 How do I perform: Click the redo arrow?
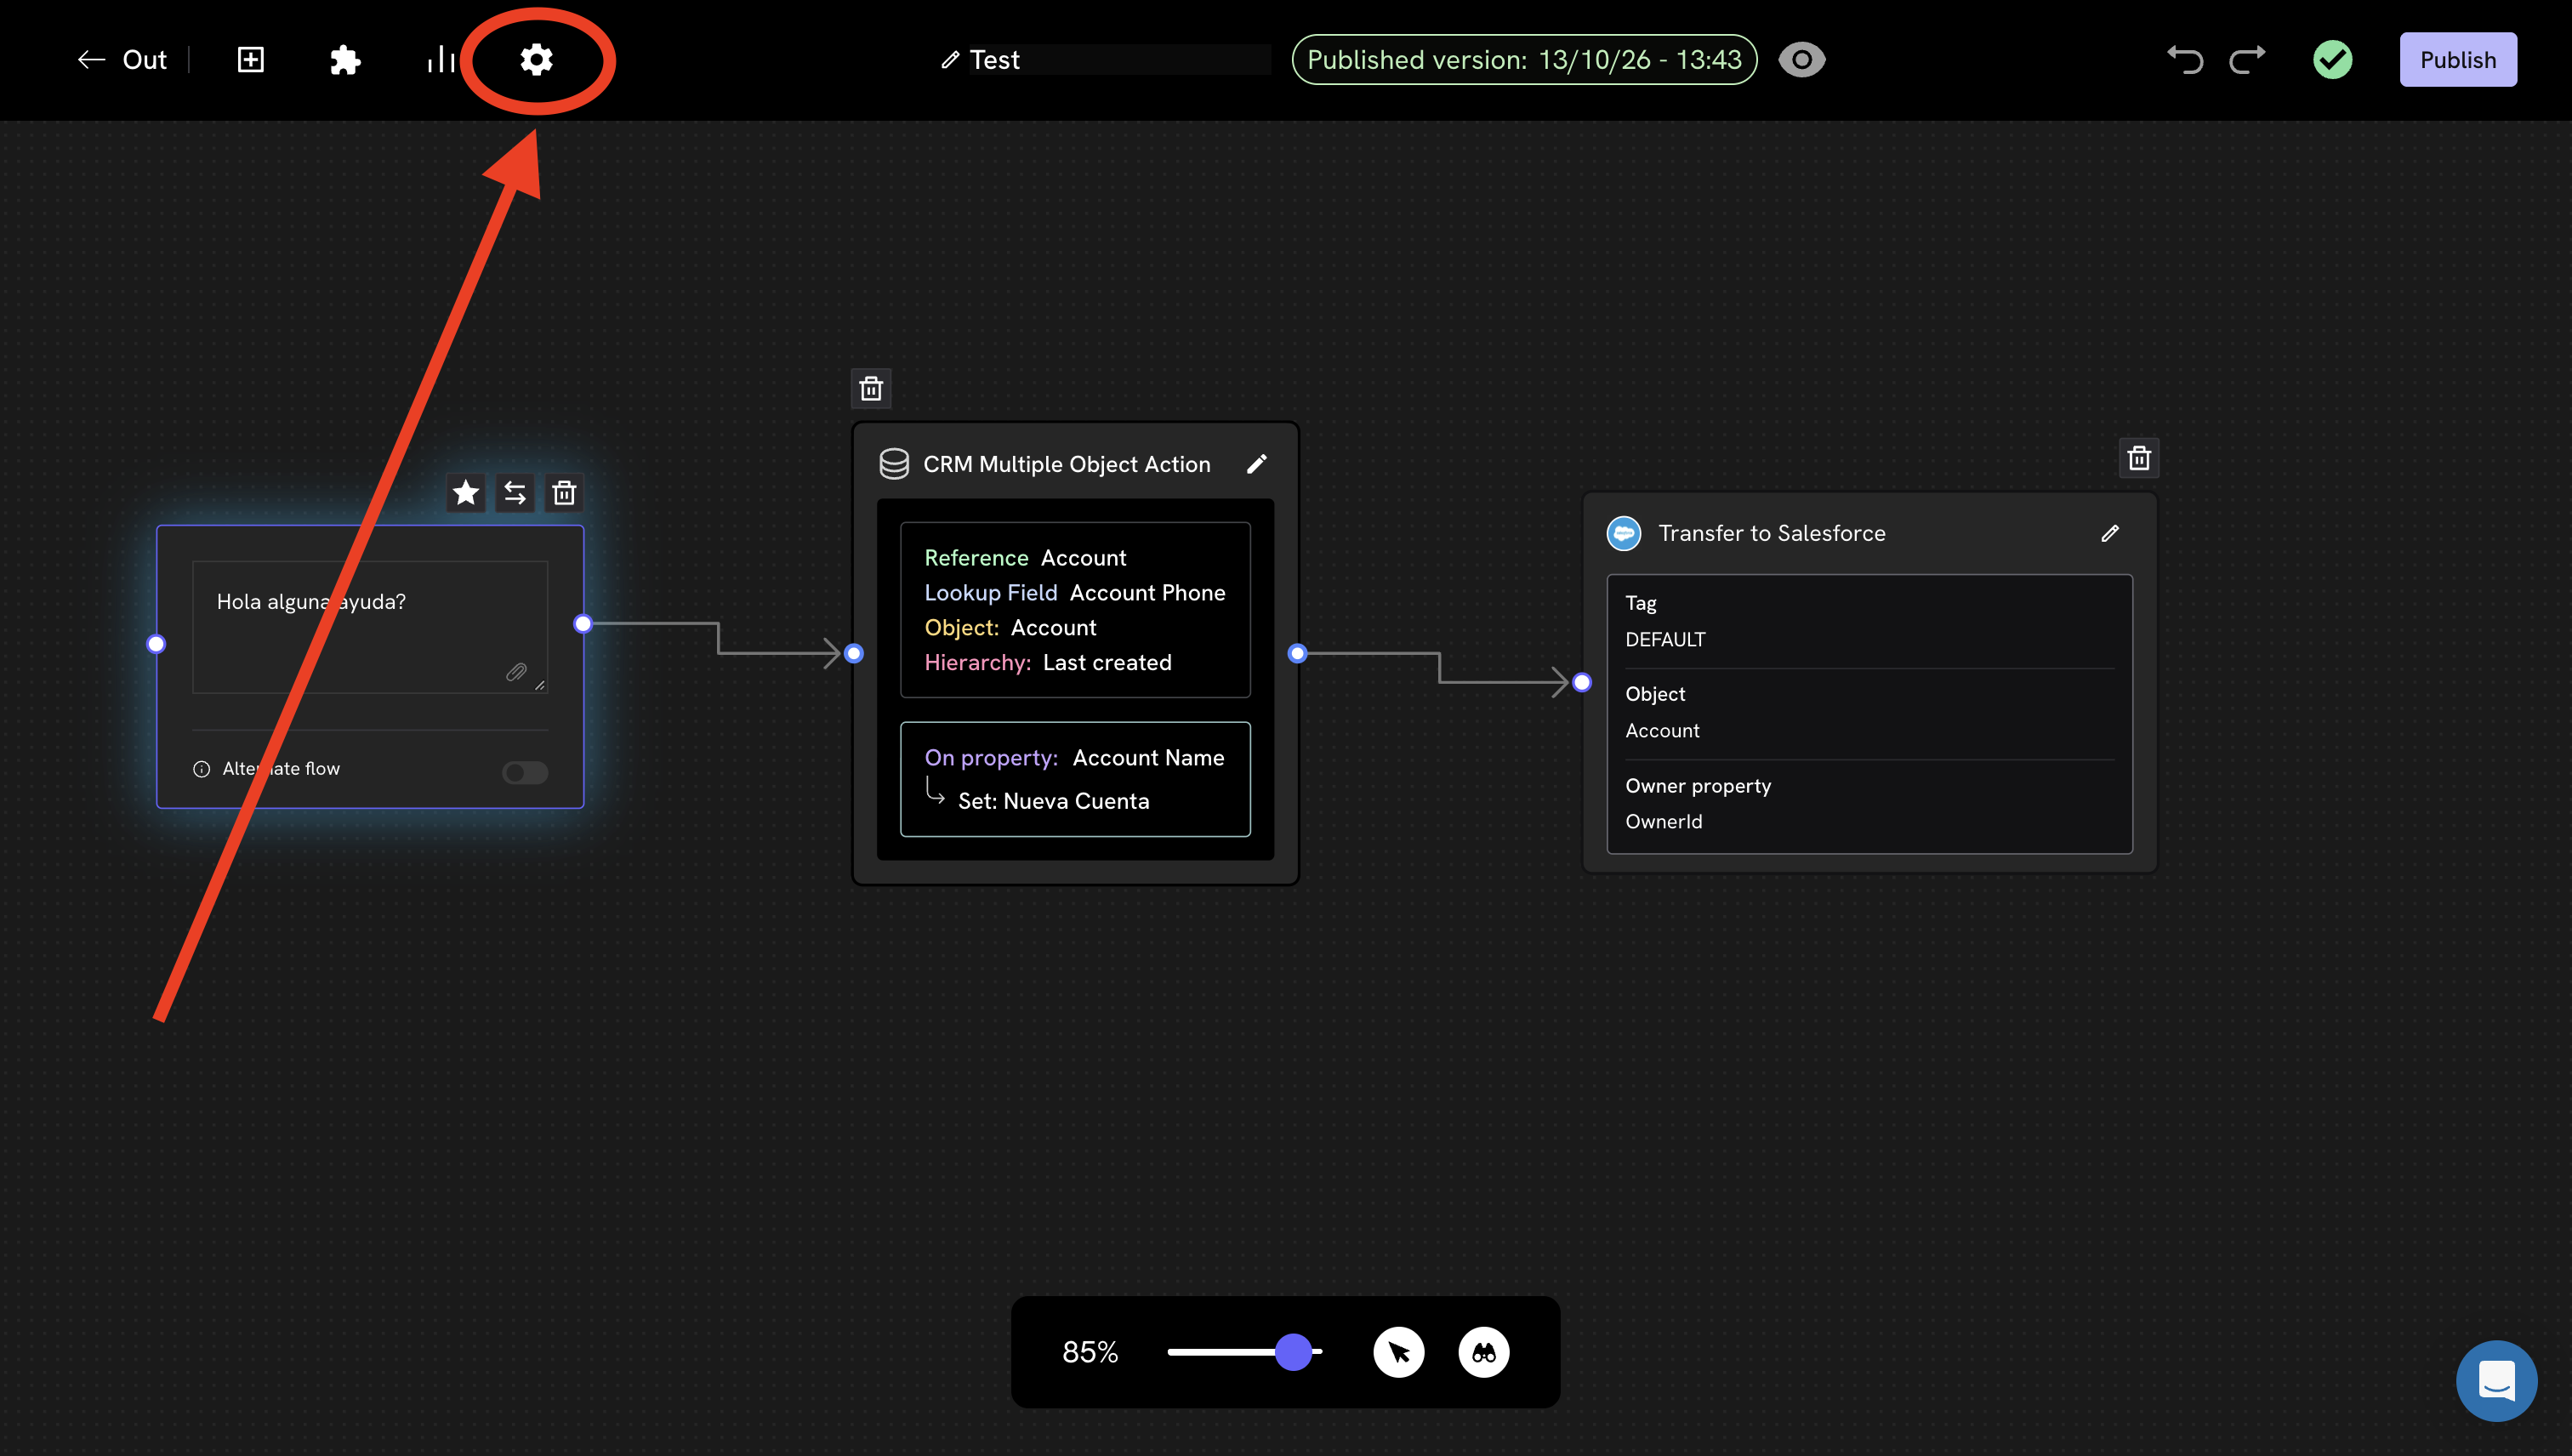pos(2247,60)
